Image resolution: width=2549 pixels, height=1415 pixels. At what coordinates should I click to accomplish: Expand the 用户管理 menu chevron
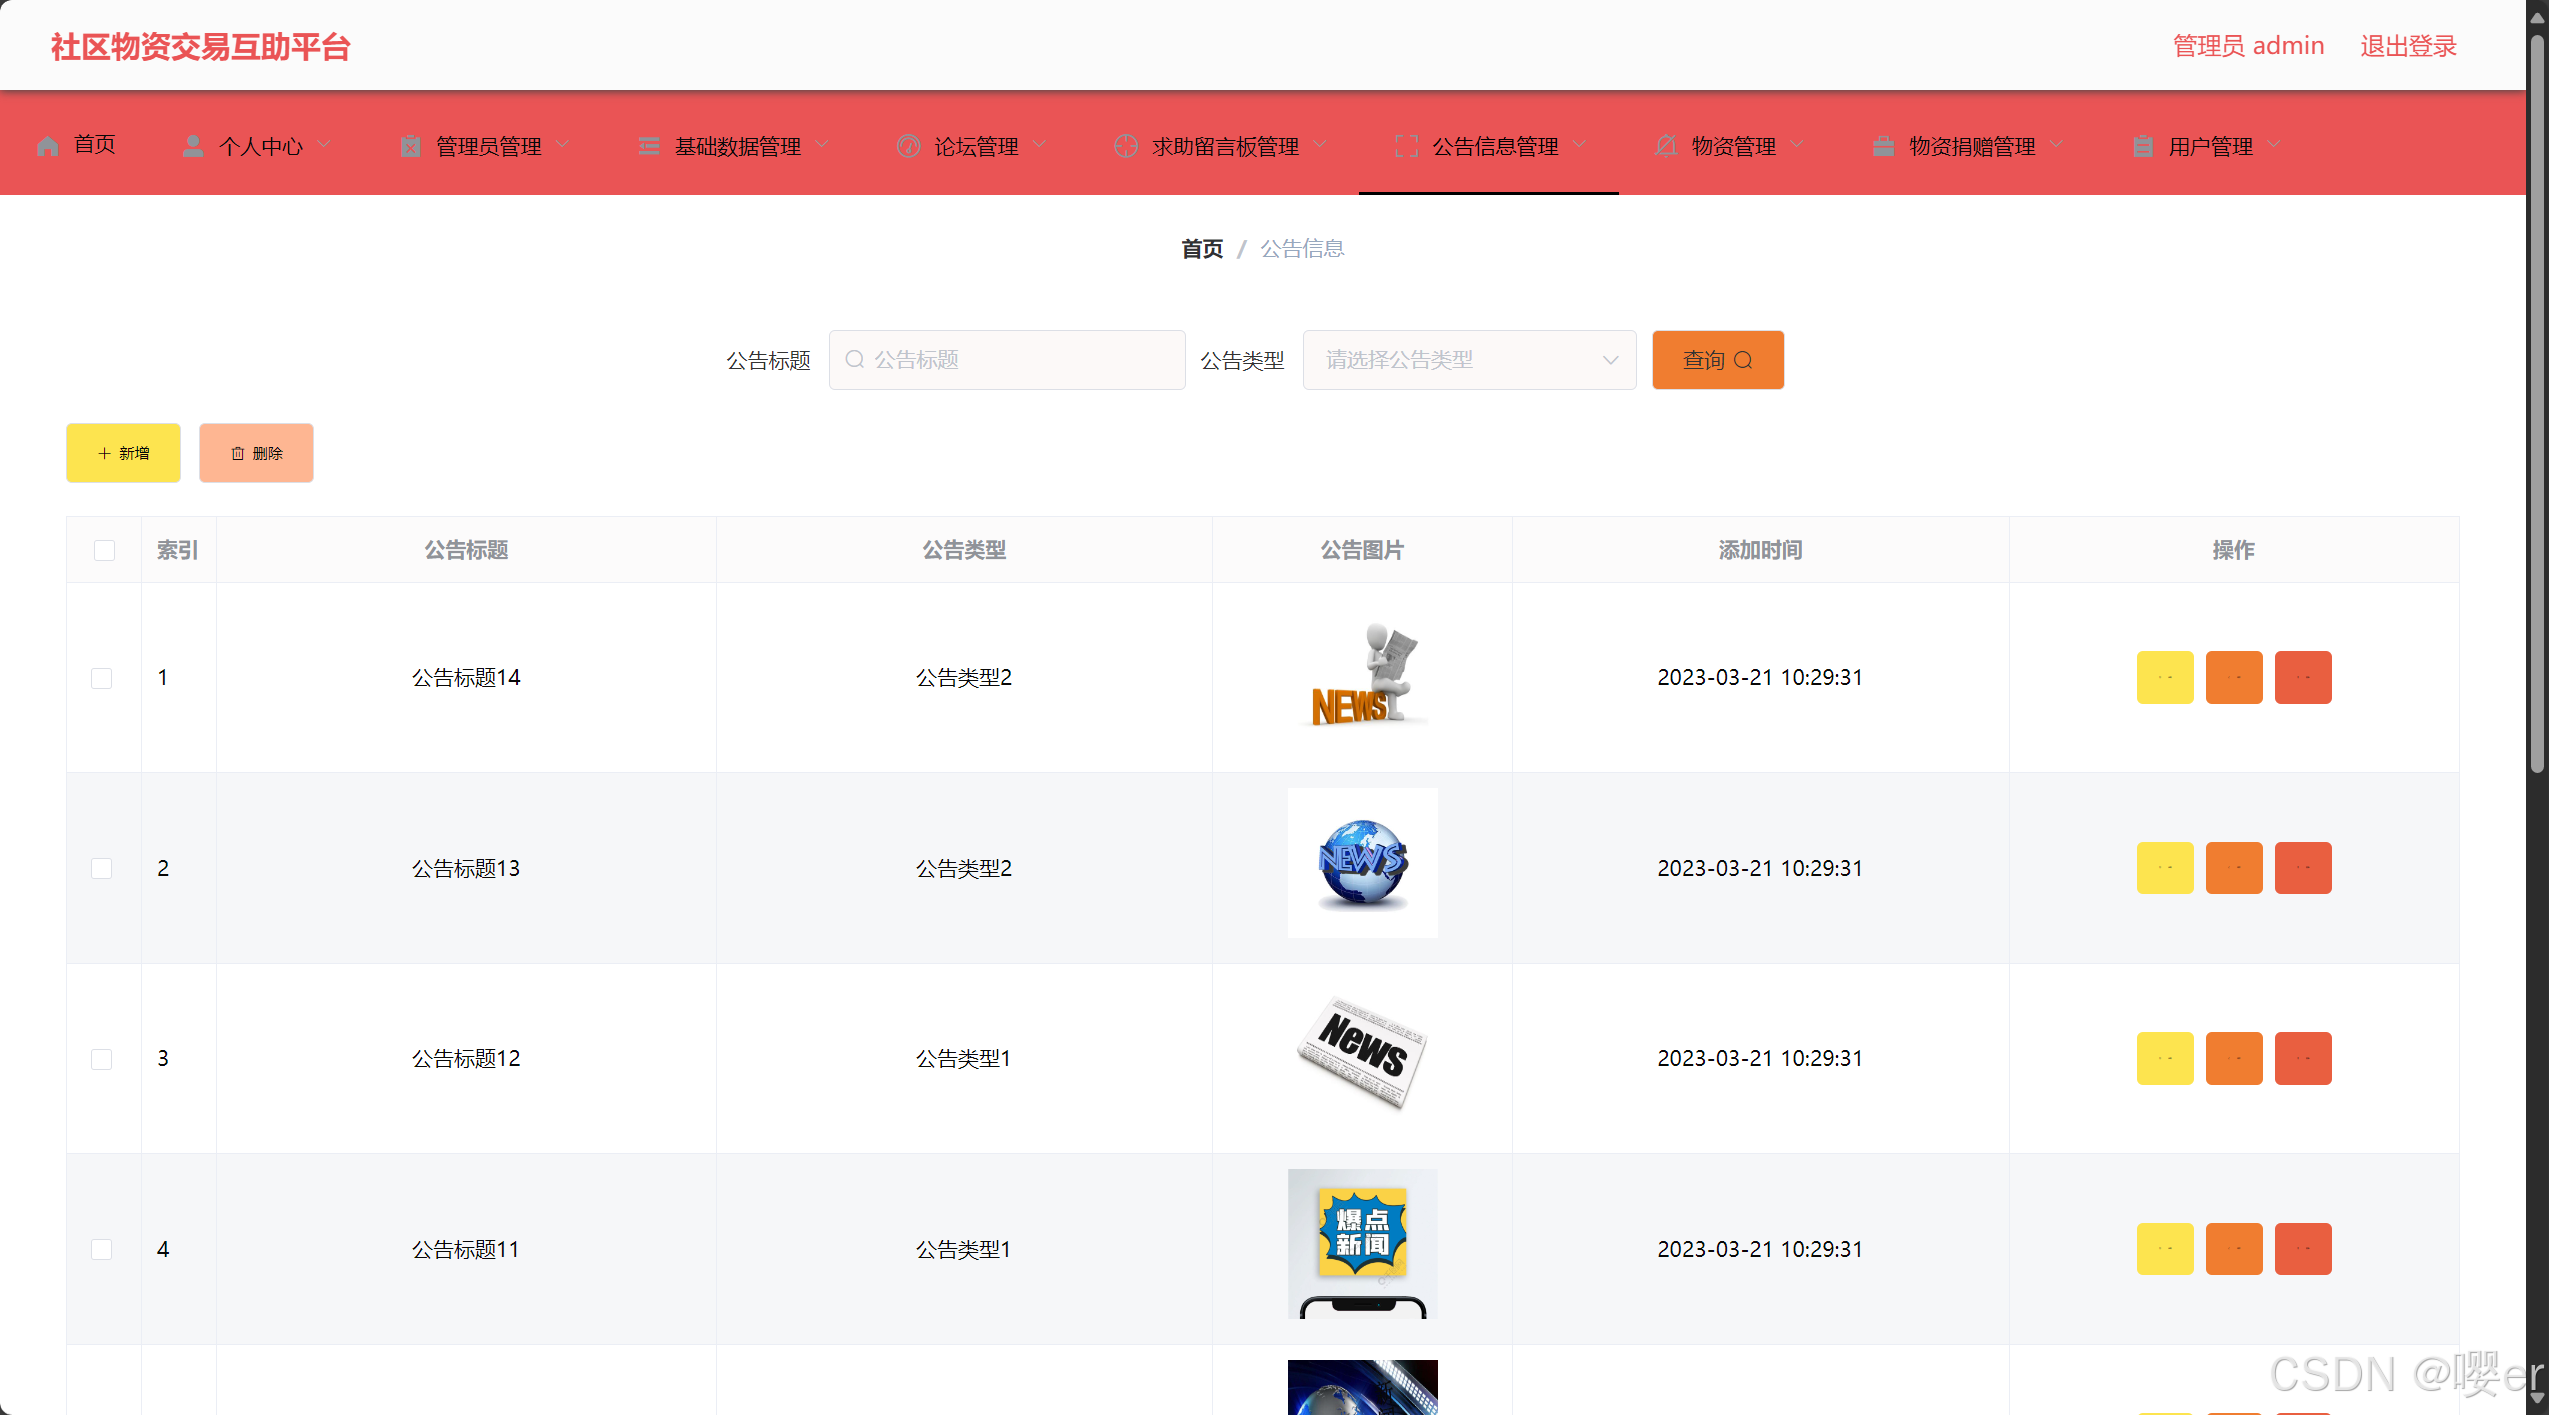point(2274,145)
